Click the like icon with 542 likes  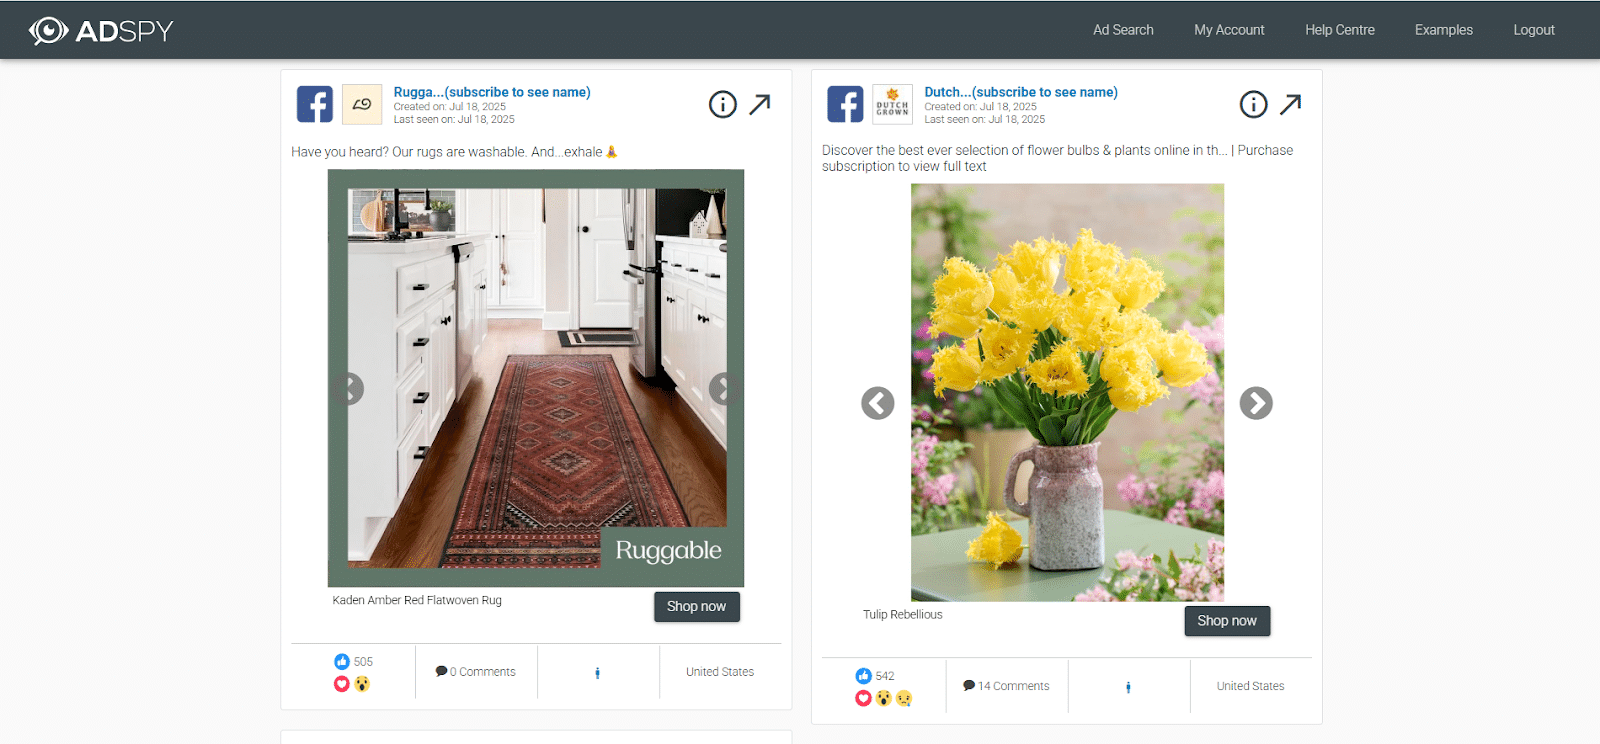(x=864, y=676)
